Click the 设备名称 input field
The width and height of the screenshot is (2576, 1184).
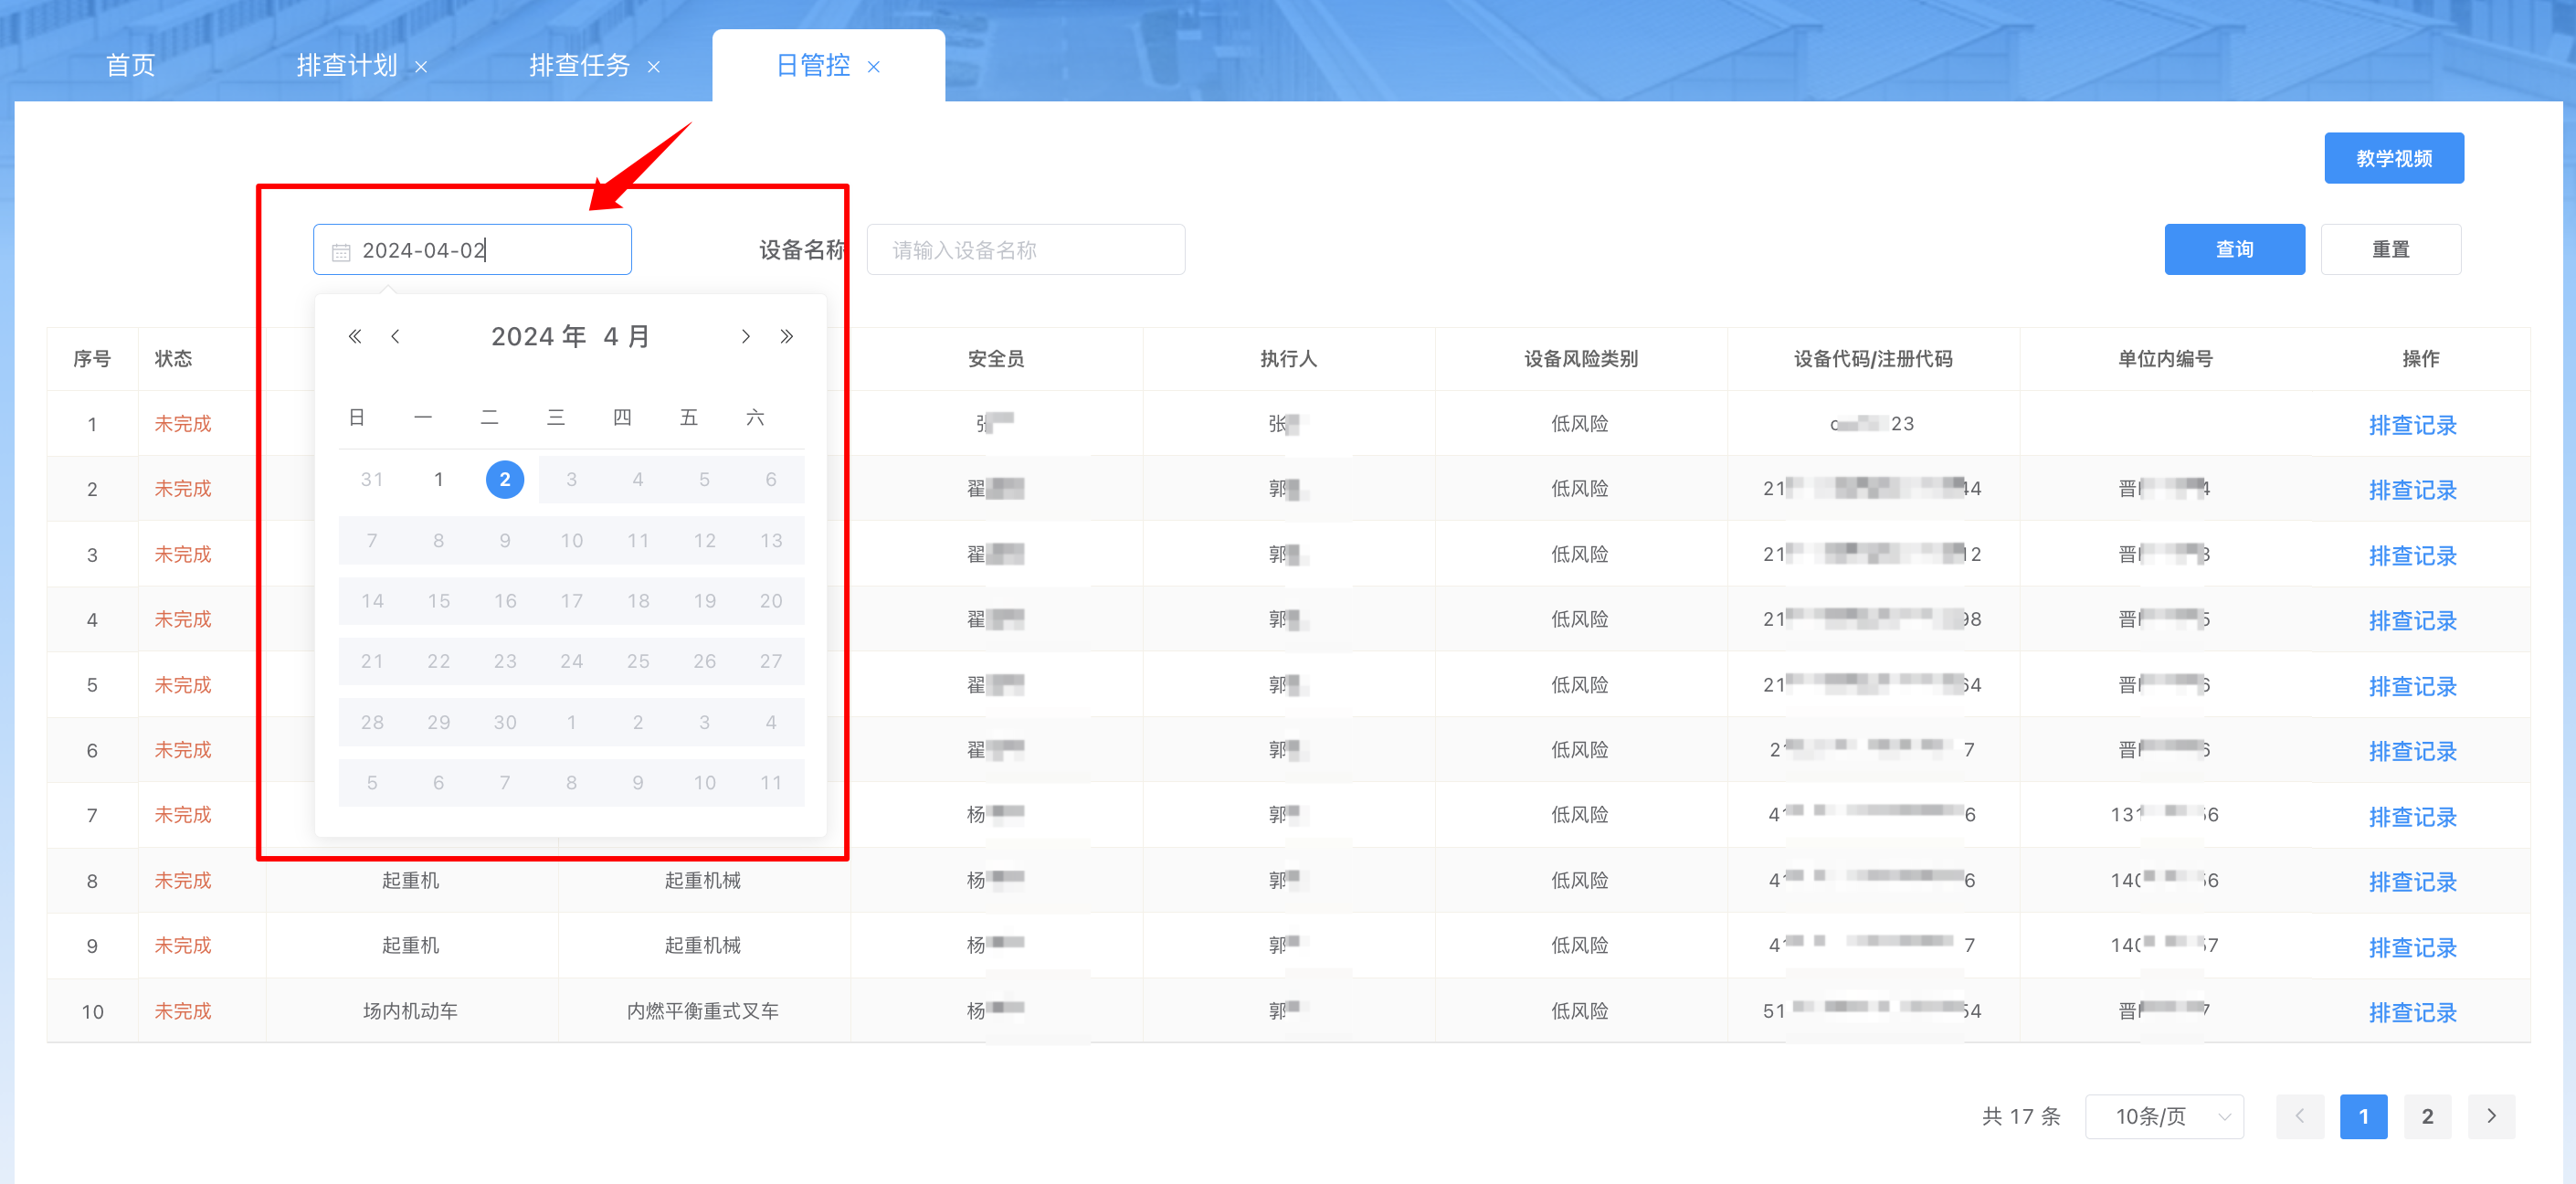pos(1025,250)
